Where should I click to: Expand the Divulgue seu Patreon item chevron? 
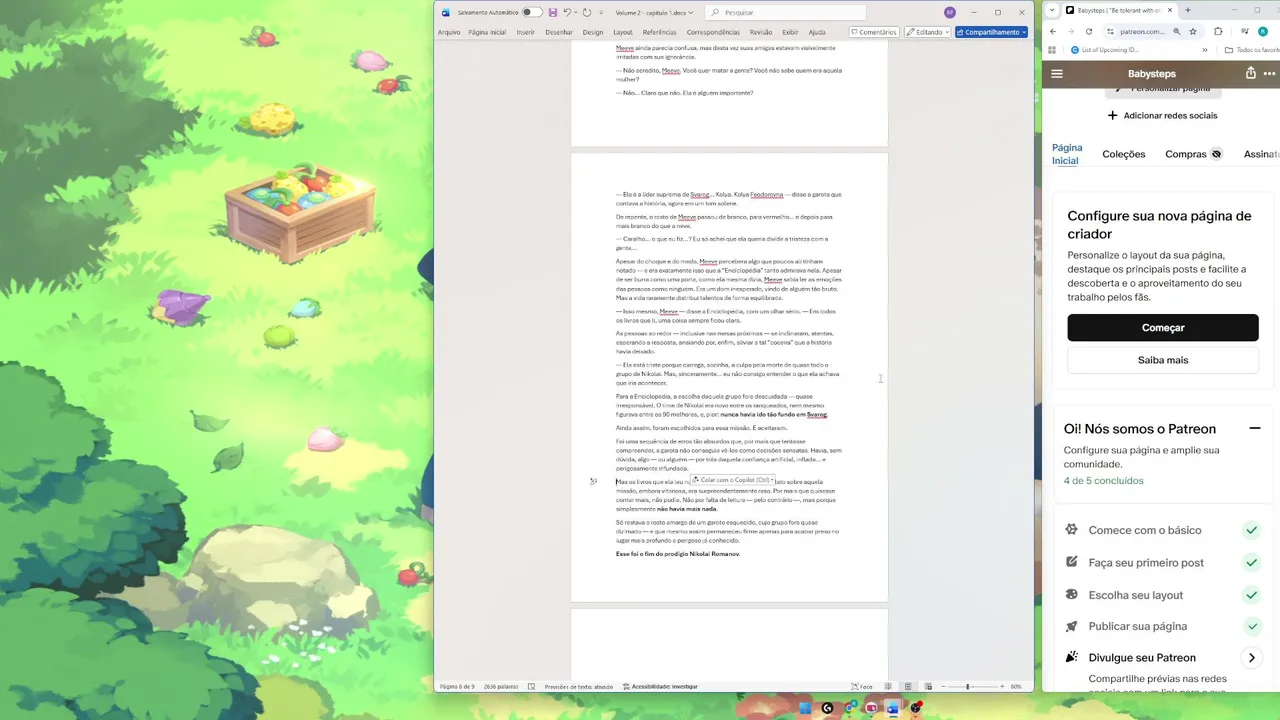(x=1251, y=658)
